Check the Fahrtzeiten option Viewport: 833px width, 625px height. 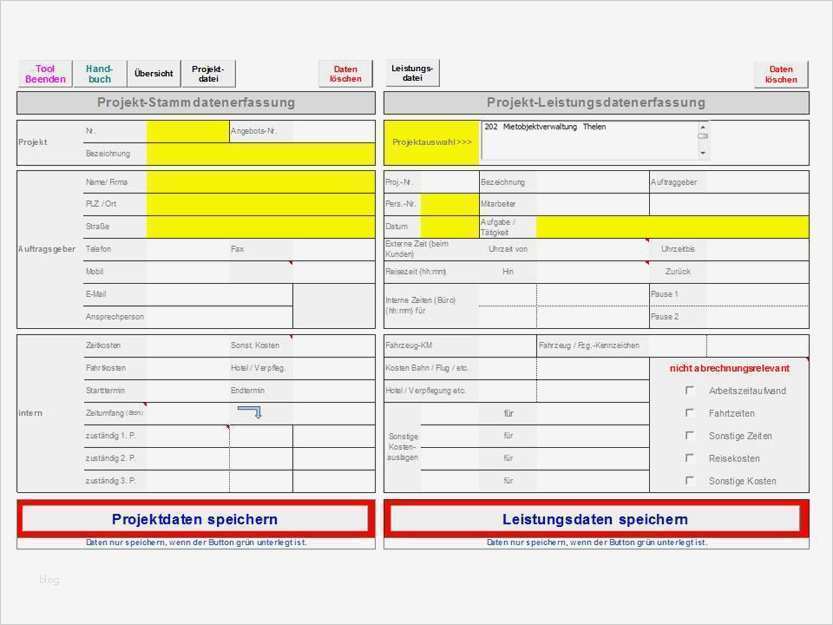tap(688, 413)
